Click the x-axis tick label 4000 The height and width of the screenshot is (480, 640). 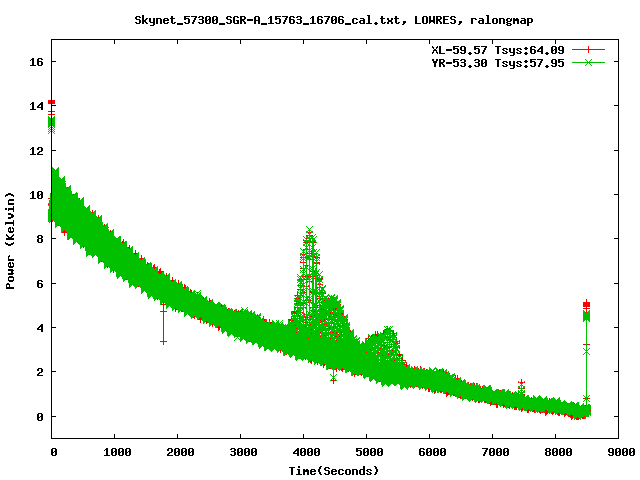pyautogui.click(x=306, y=452)
